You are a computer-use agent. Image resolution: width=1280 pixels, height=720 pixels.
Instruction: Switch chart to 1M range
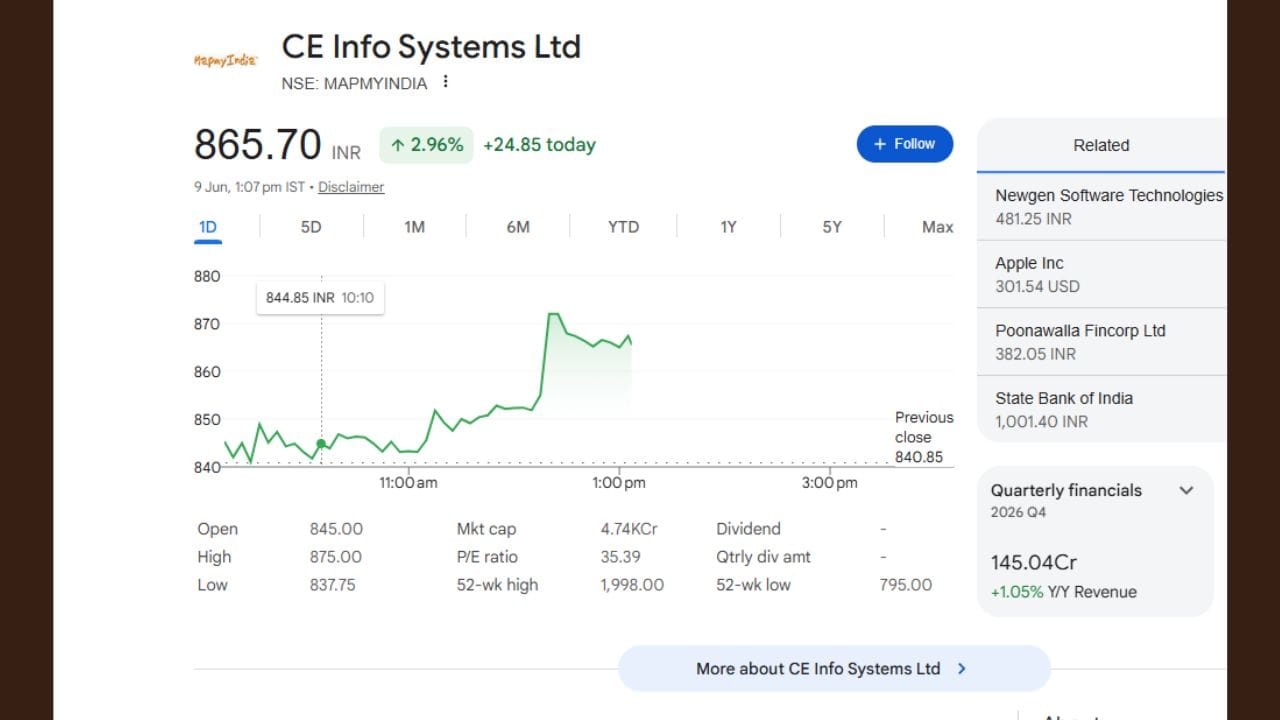pos(414,227)
